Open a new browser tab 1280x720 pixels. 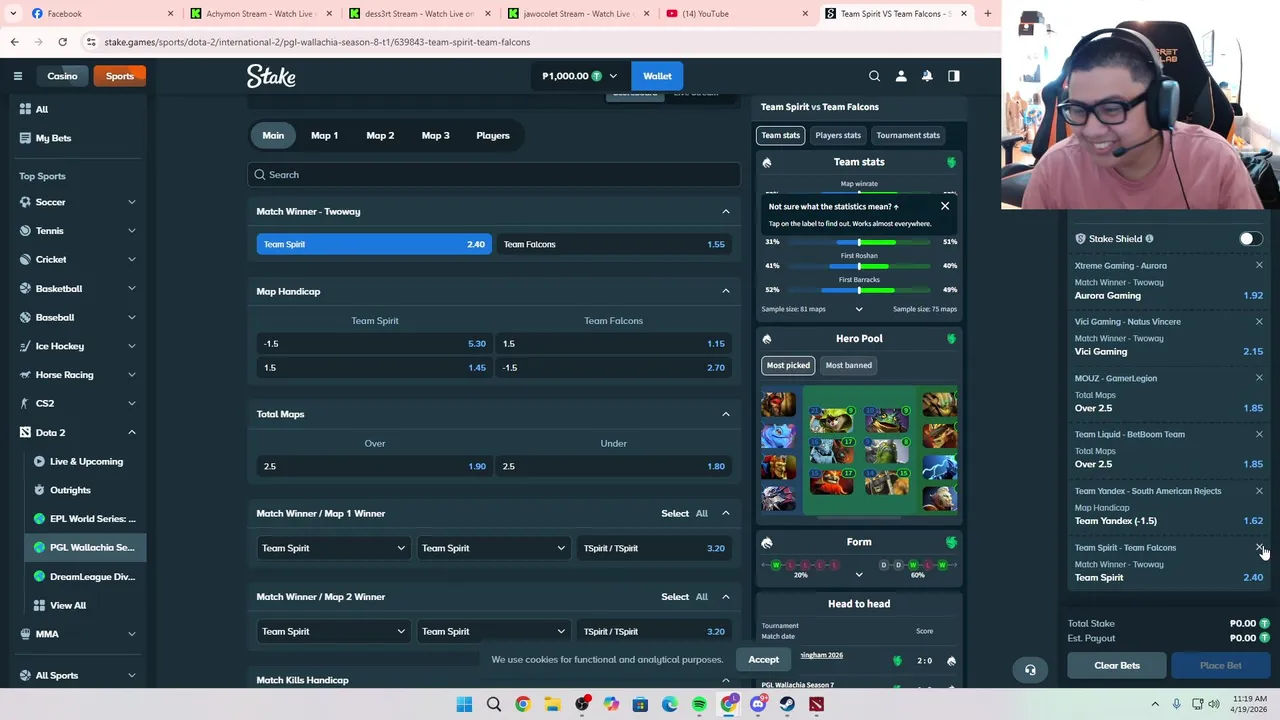pos(987,13)
